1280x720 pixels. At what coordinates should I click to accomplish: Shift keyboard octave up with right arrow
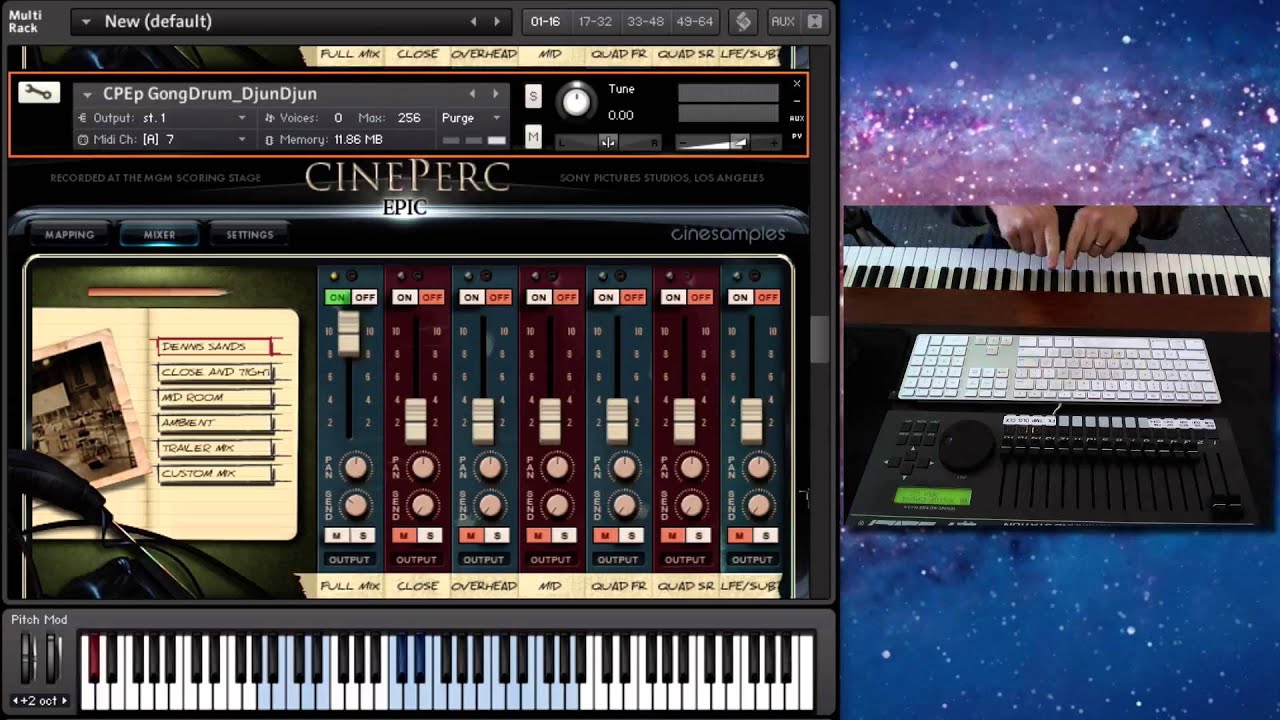click(x=66, y=701)
